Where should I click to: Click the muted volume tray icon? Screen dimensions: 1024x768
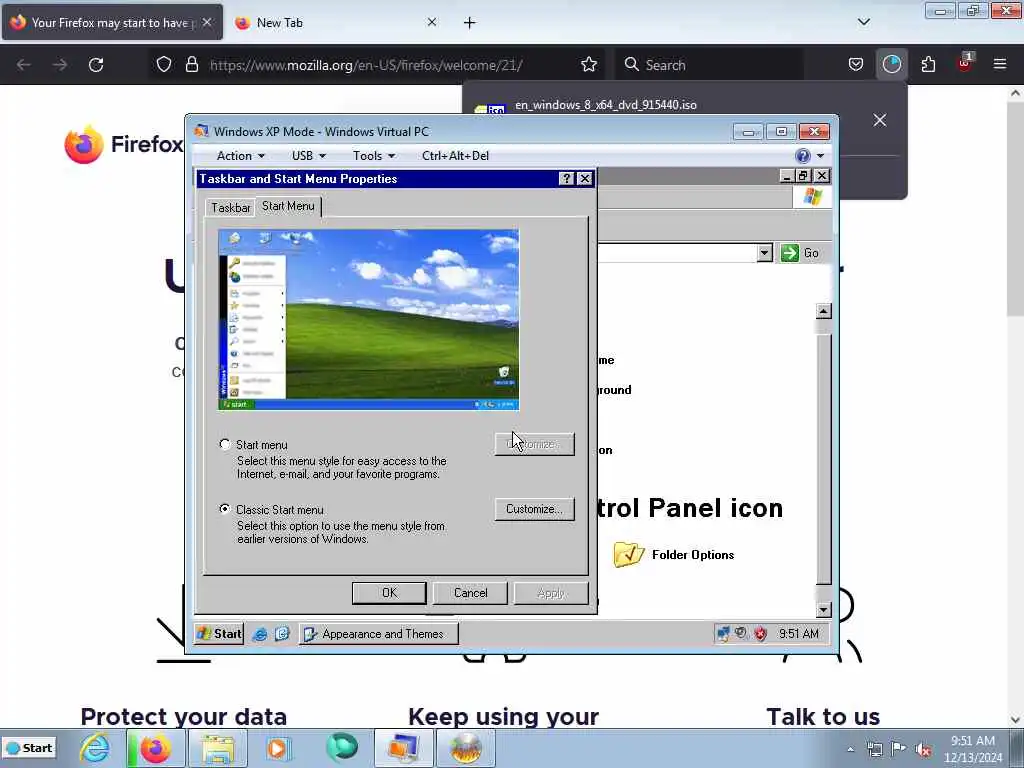923,749
